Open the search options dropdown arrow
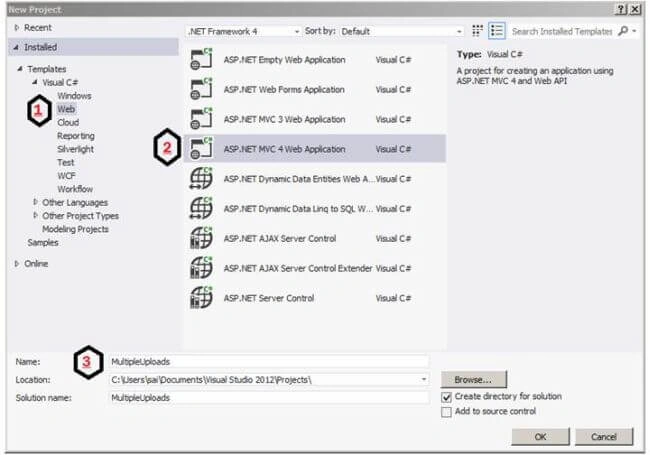 (x=634, y=31)
